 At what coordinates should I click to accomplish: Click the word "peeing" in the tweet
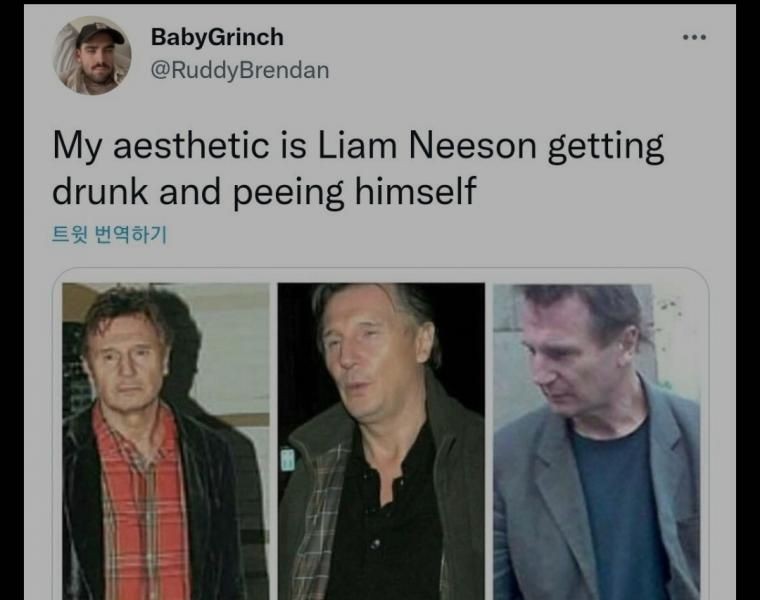[288, 194]
